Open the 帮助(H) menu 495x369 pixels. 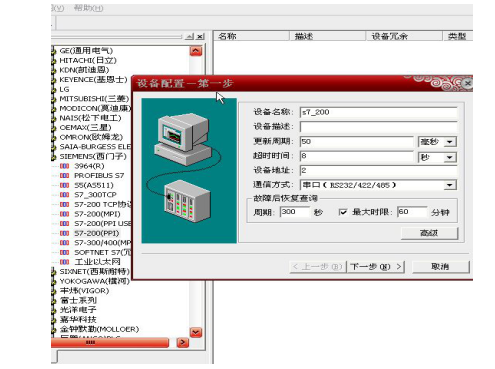(x=88, y=8)
